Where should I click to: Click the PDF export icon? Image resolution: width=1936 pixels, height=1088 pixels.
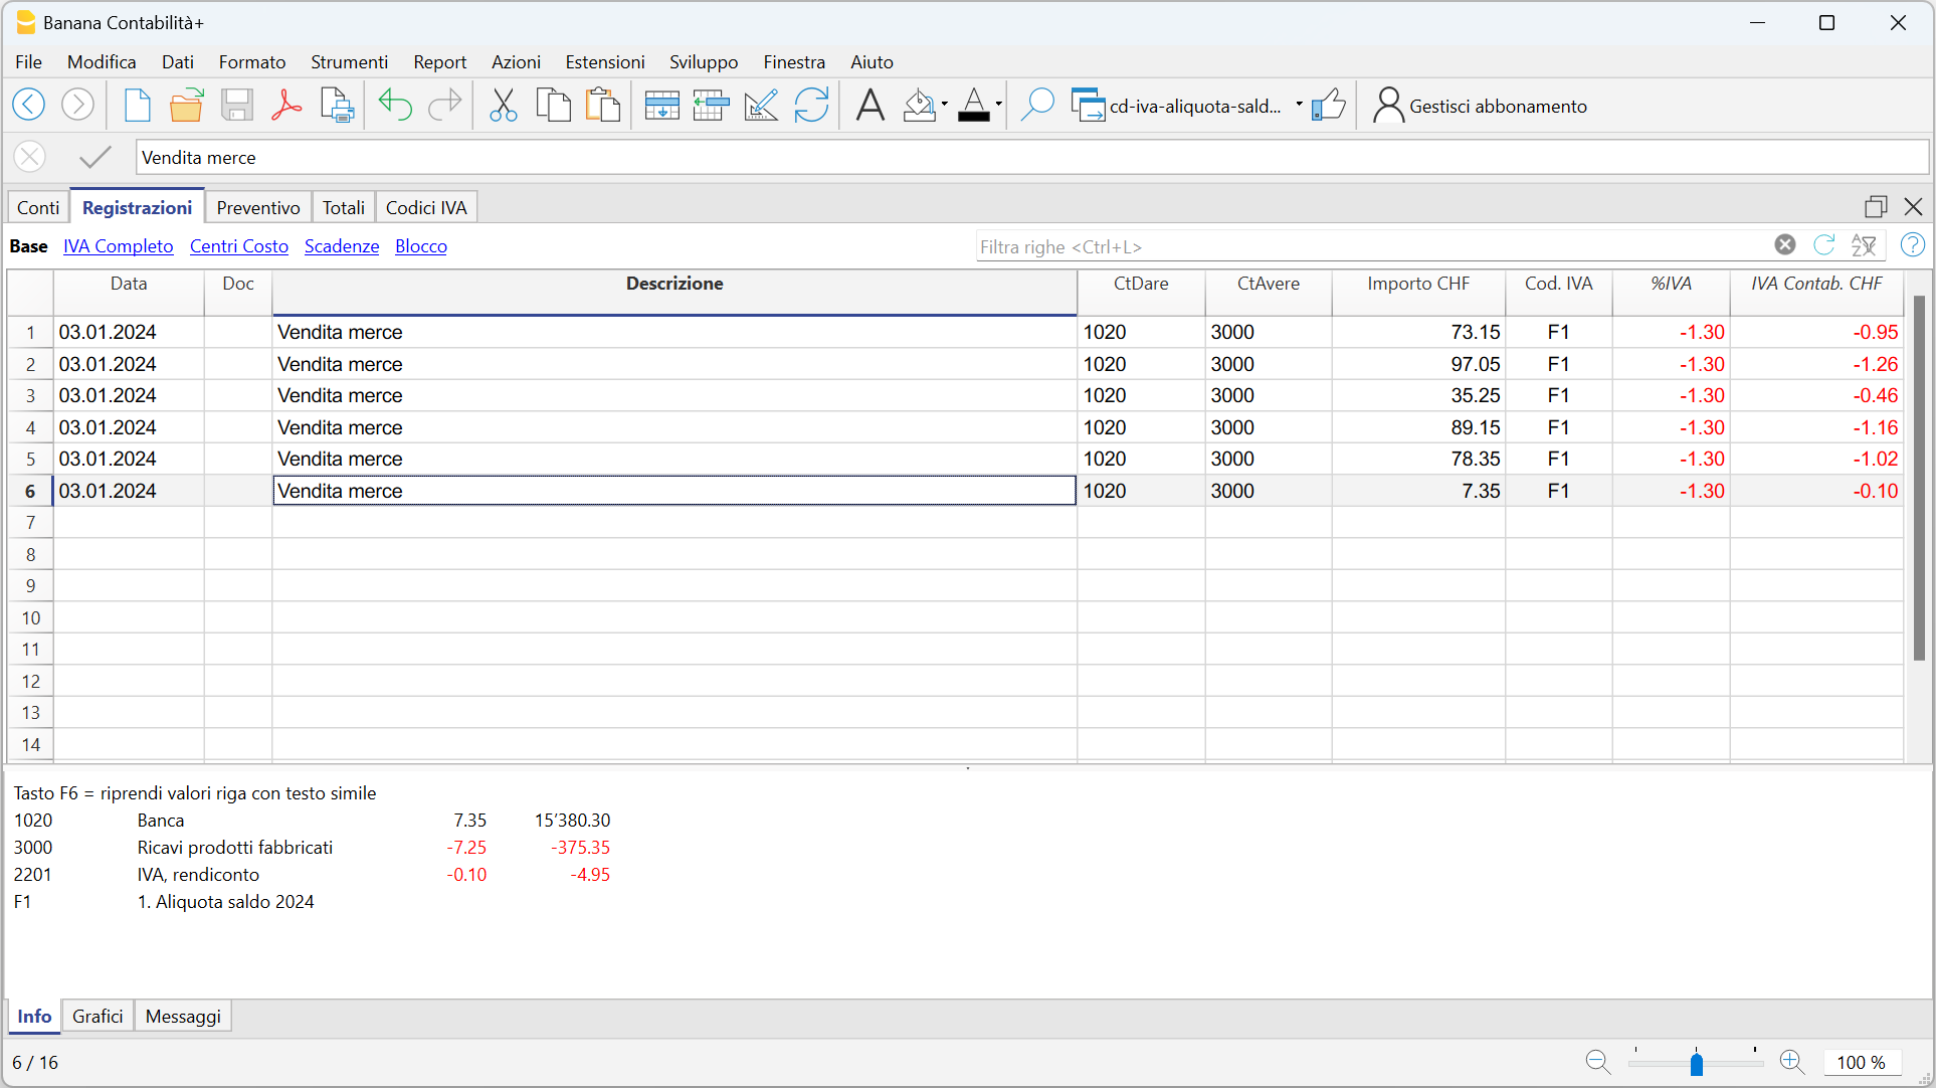click(286, 105)
